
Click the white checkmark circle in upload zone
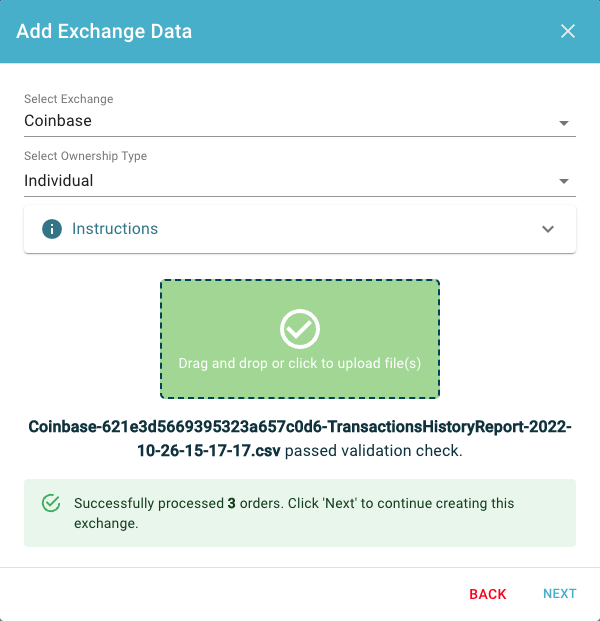(300, 329)
